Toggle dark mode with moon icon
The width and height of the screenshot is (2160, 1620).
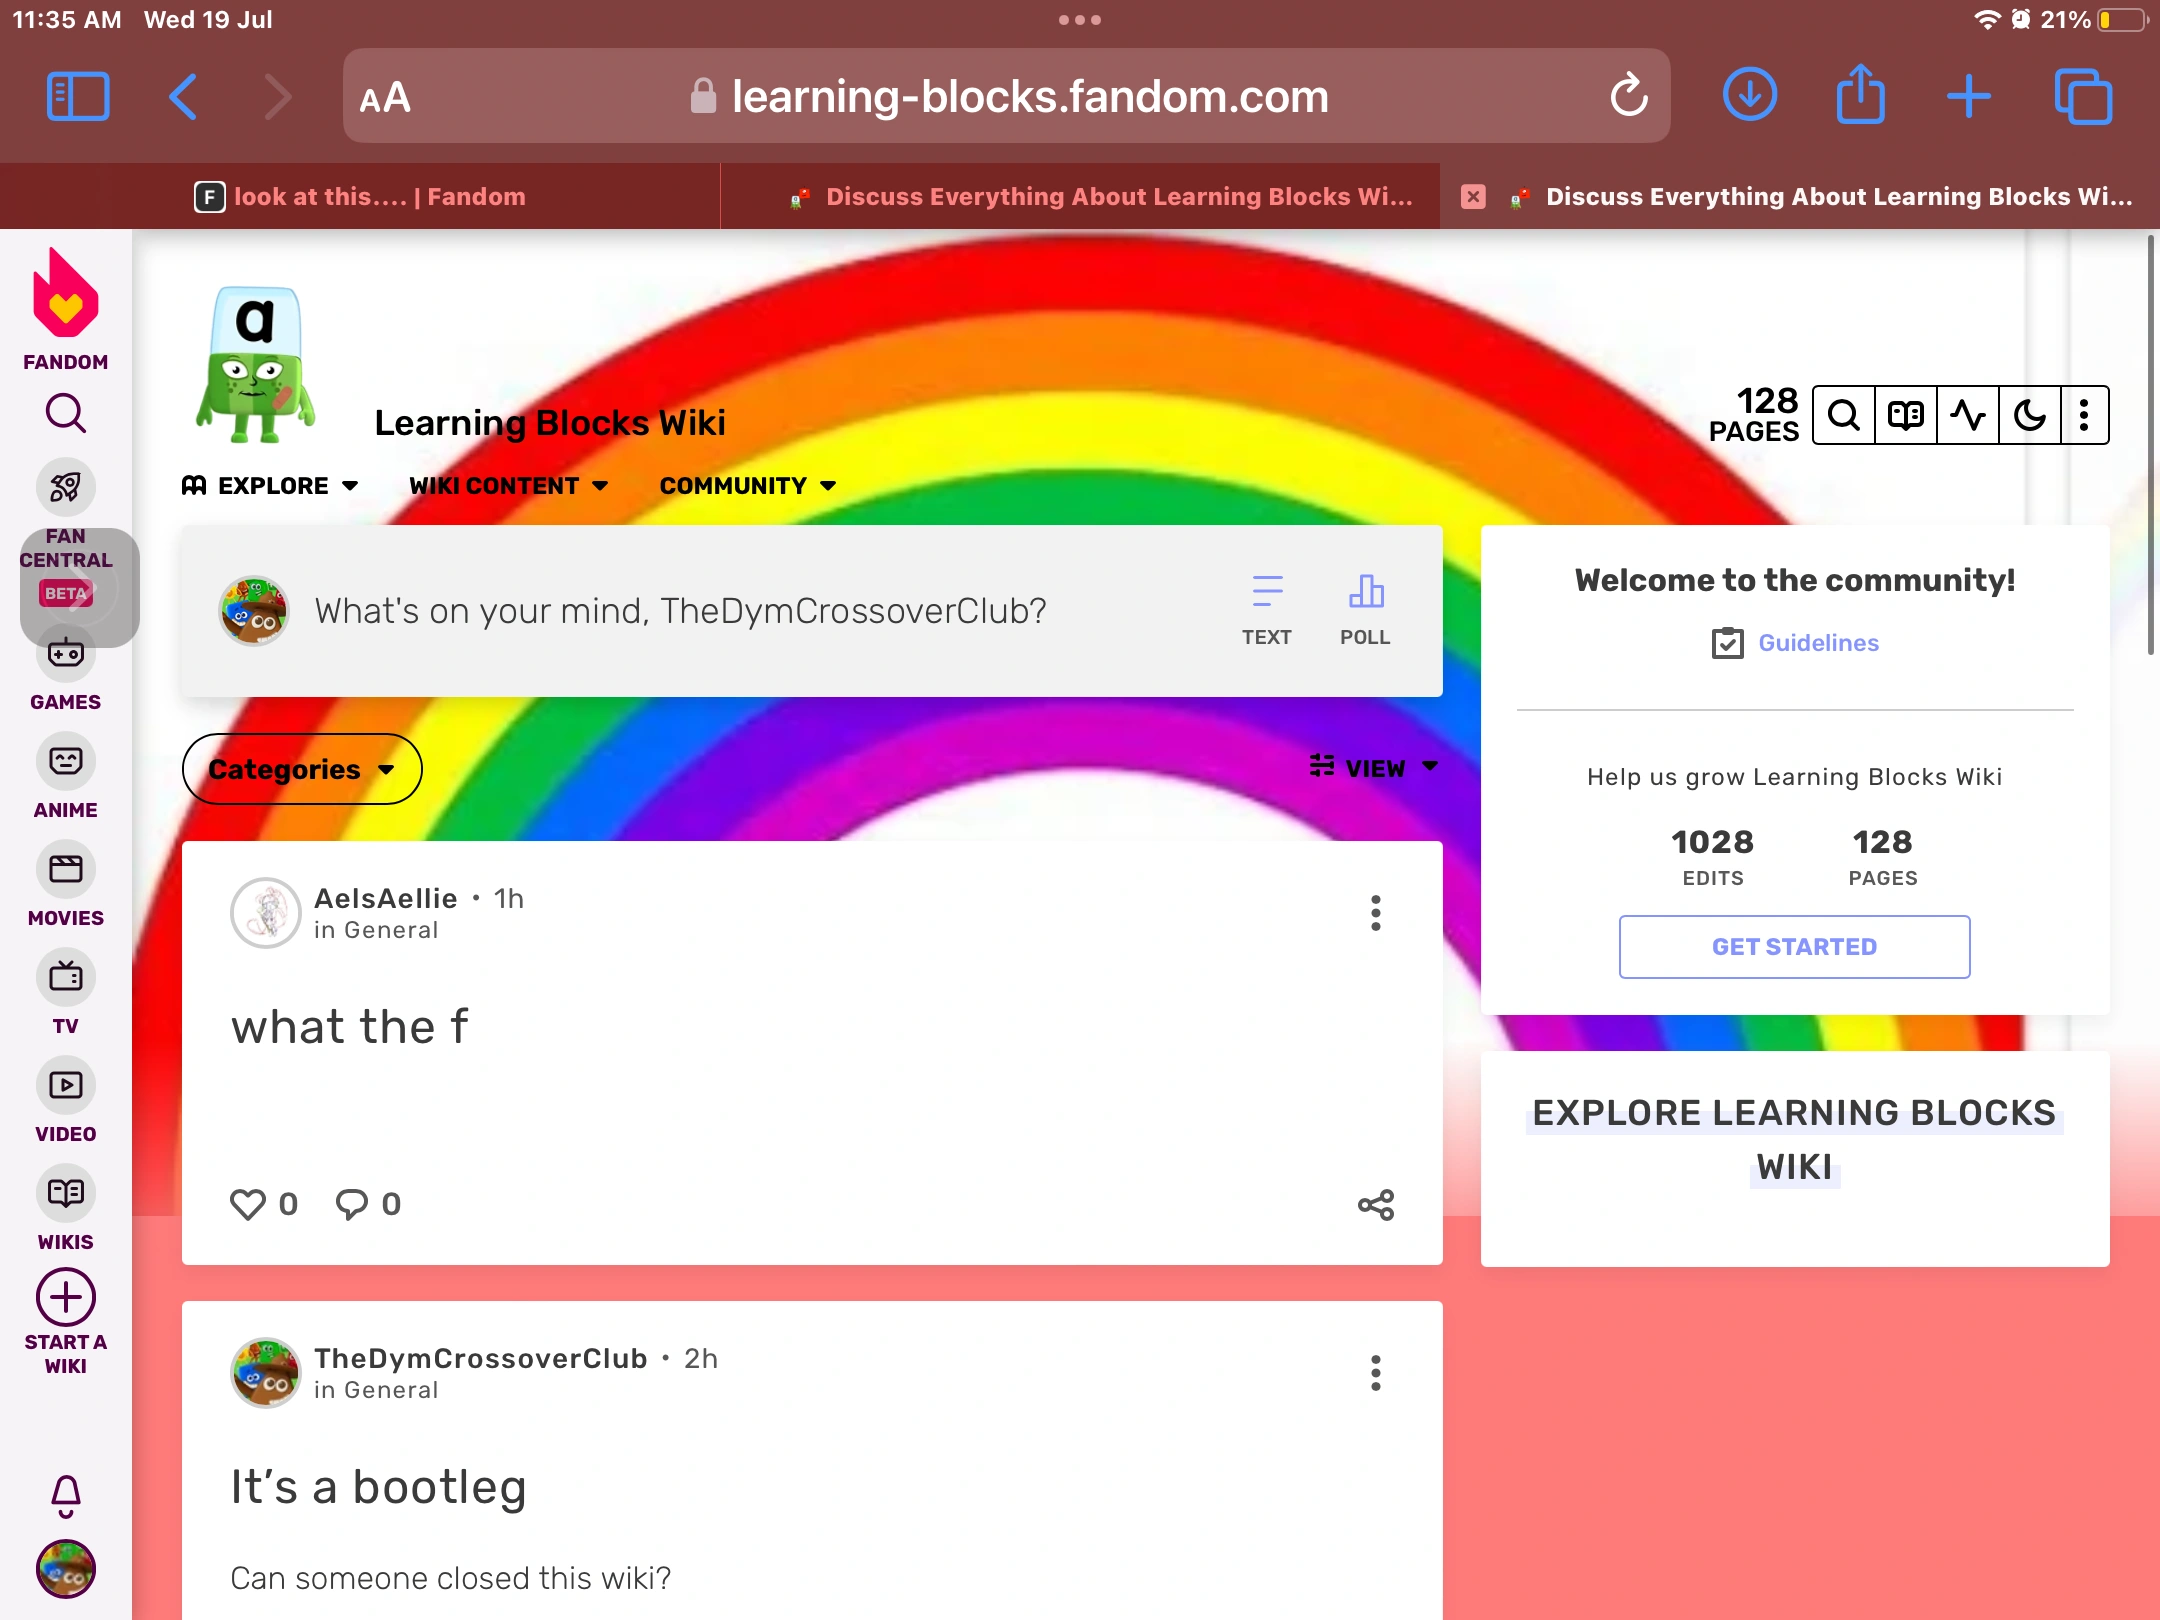[x=2029, y=415]
